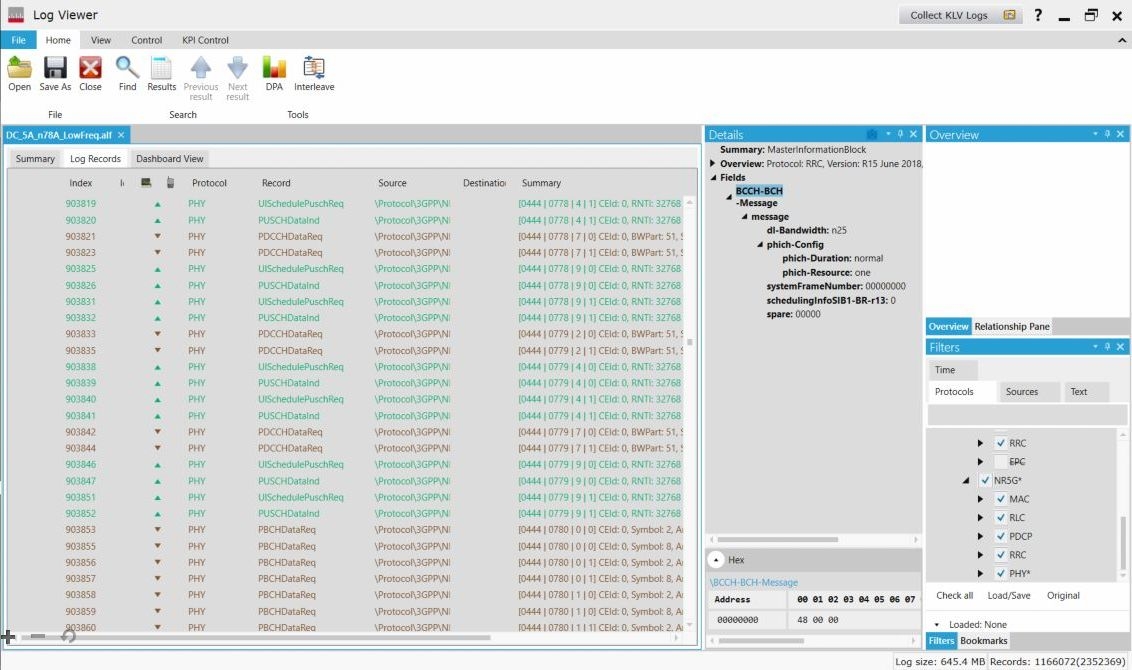Collapse the NR5G* protocol tree node
Image resolution: width=1132 pixels, height=670 pixels.
[966, 481]
